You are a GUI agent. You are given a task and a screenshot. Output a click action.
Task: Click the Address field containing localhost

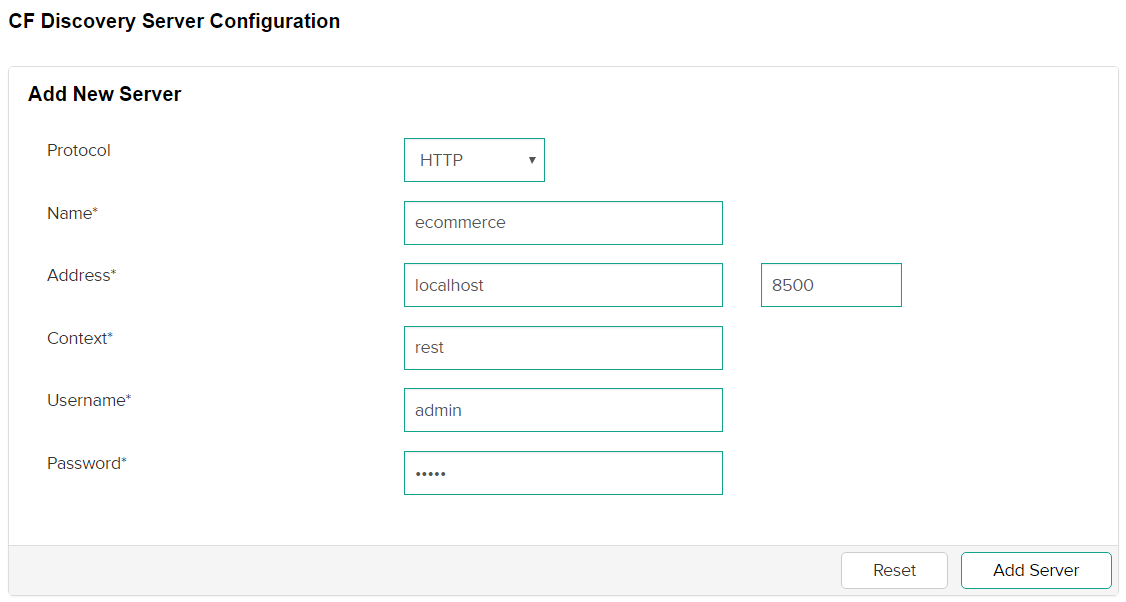tap(563, 285)
